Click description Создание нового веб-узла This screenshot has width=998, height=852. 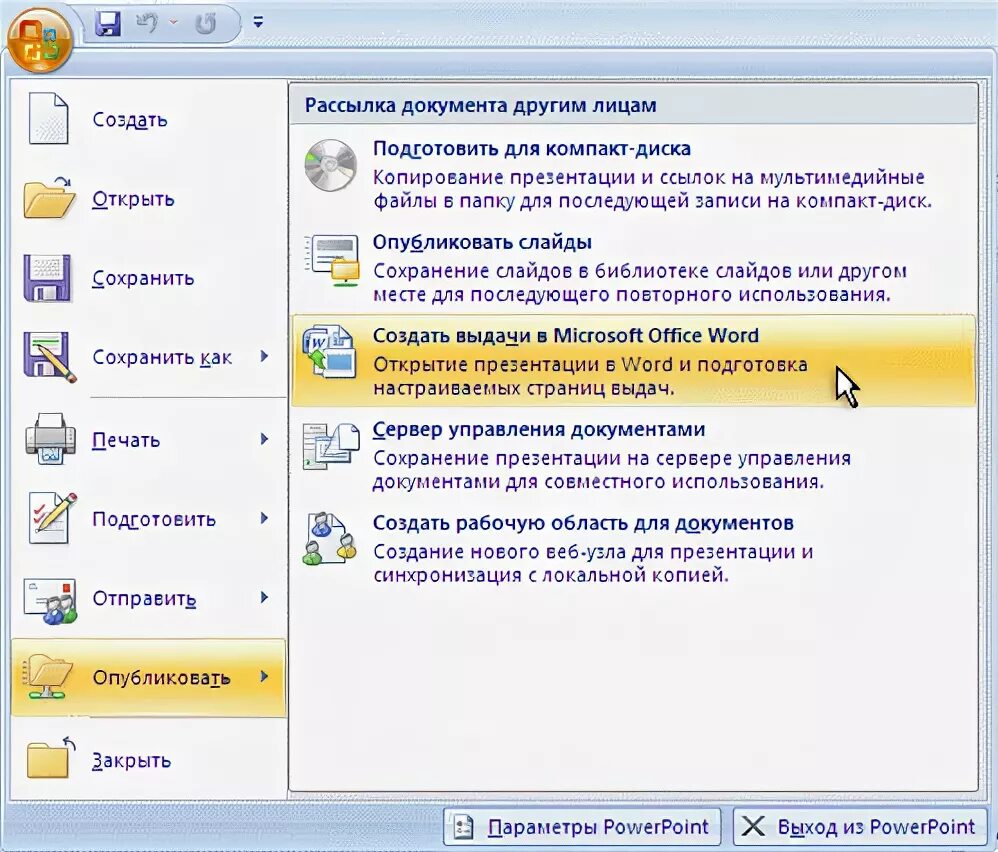[x=593, y=563]
